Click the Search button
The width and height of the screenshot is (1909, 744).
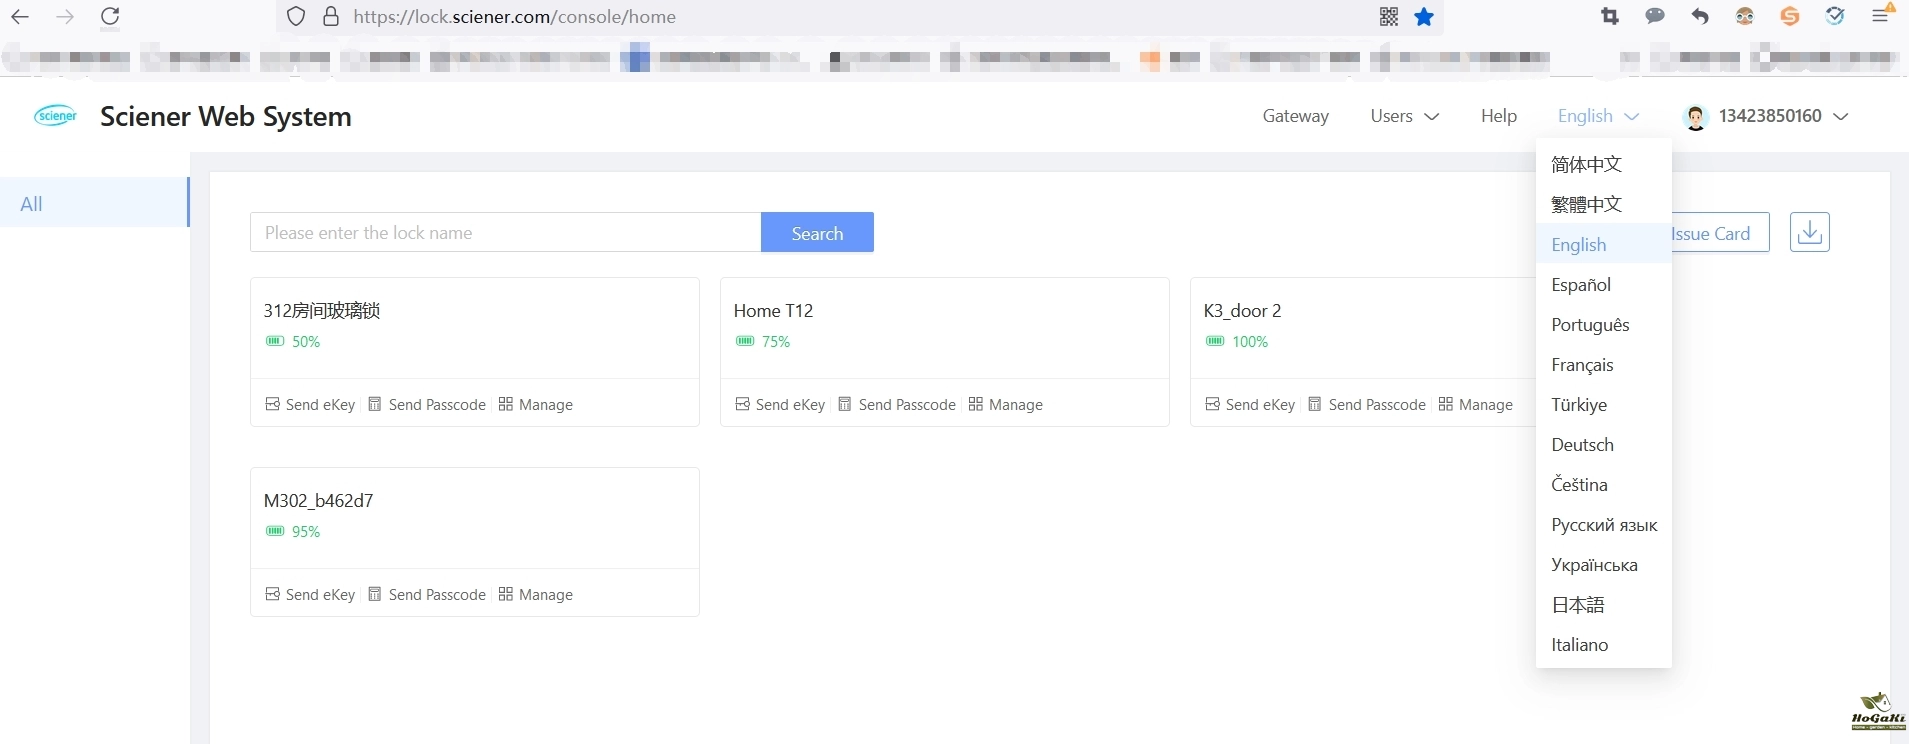(817, 233)
